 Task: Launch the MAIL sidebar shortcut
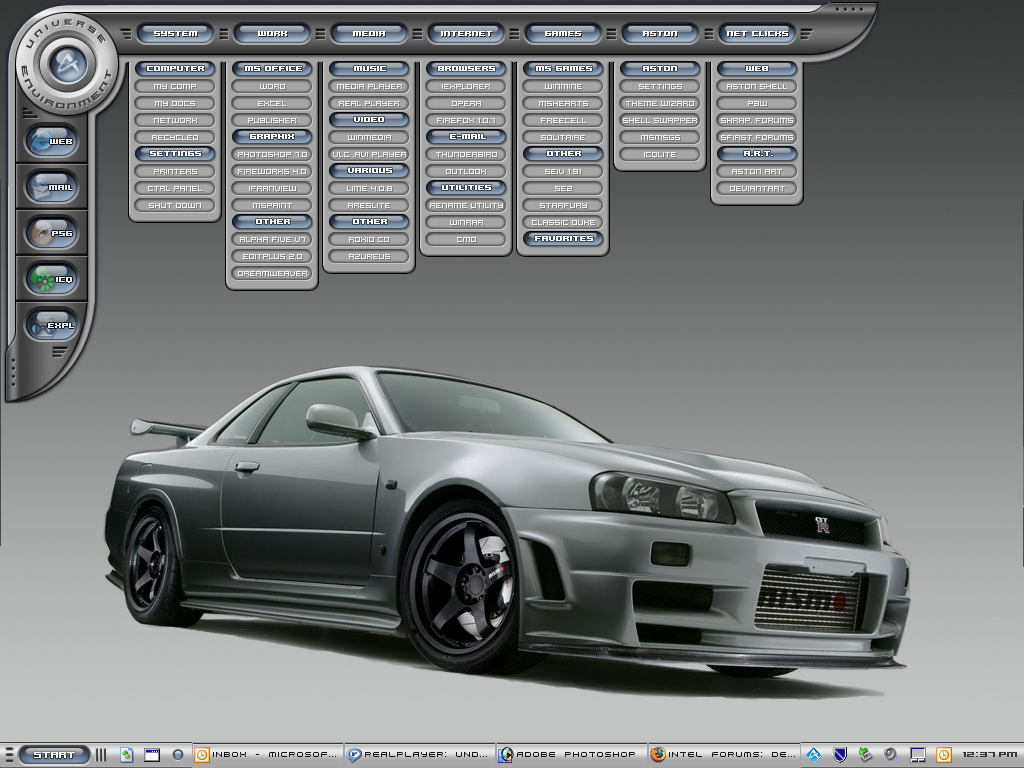pos(51,187)
